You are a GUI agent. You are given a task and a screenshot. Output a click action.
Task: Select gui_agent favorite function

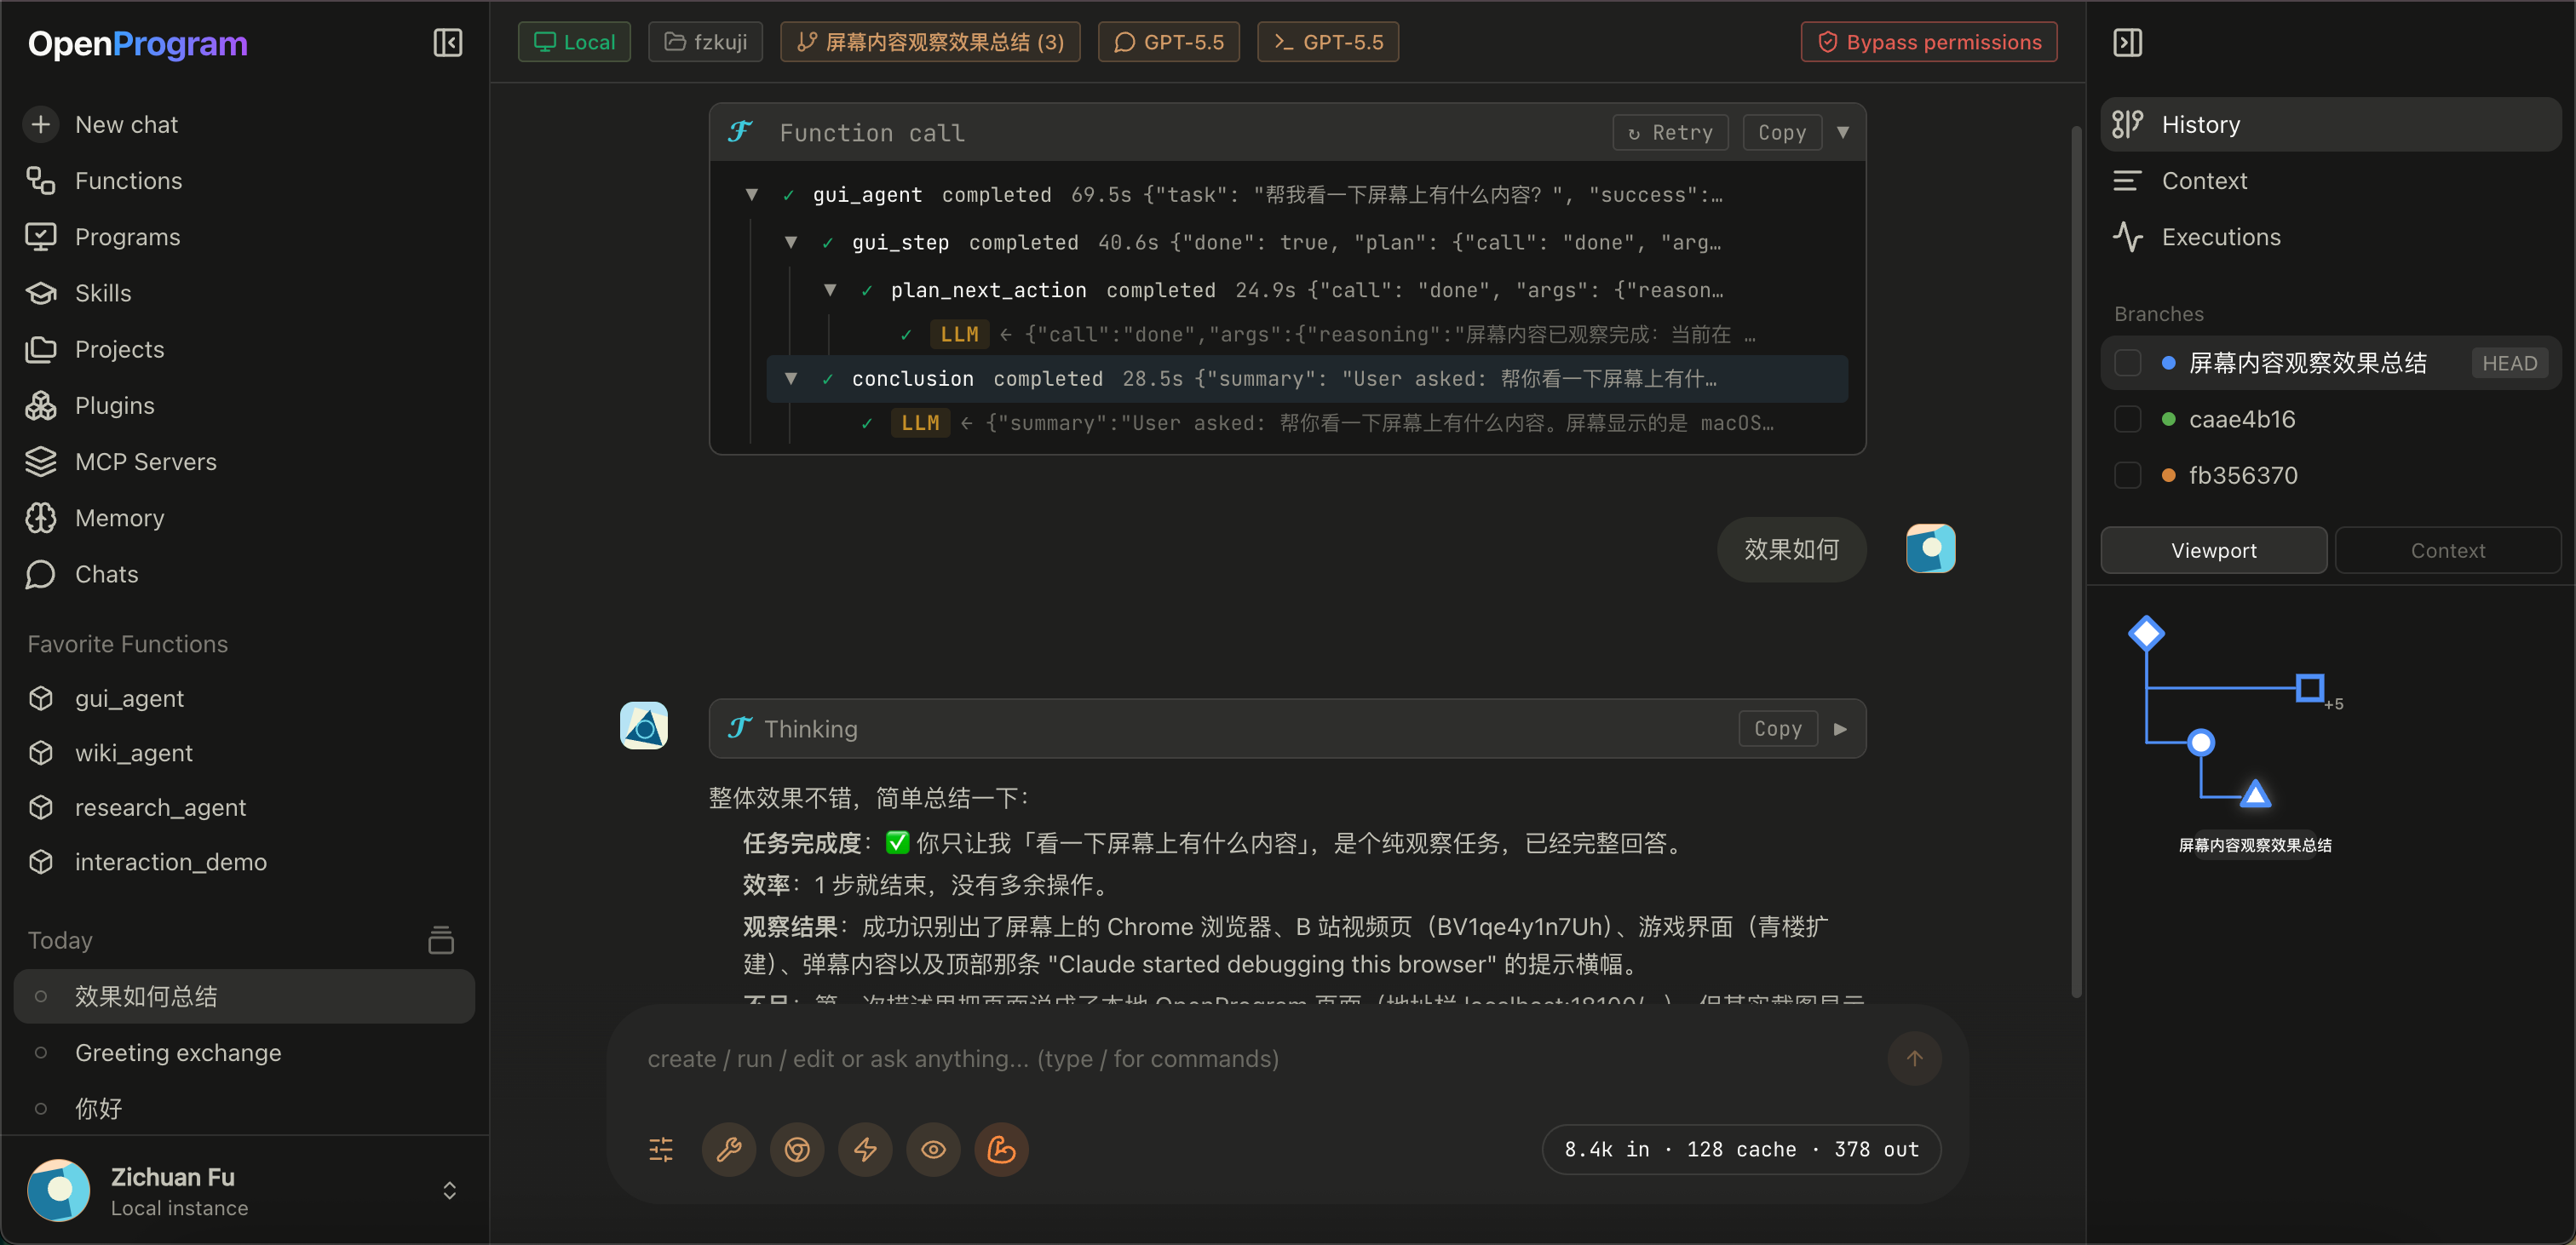[x=129, y=698]
